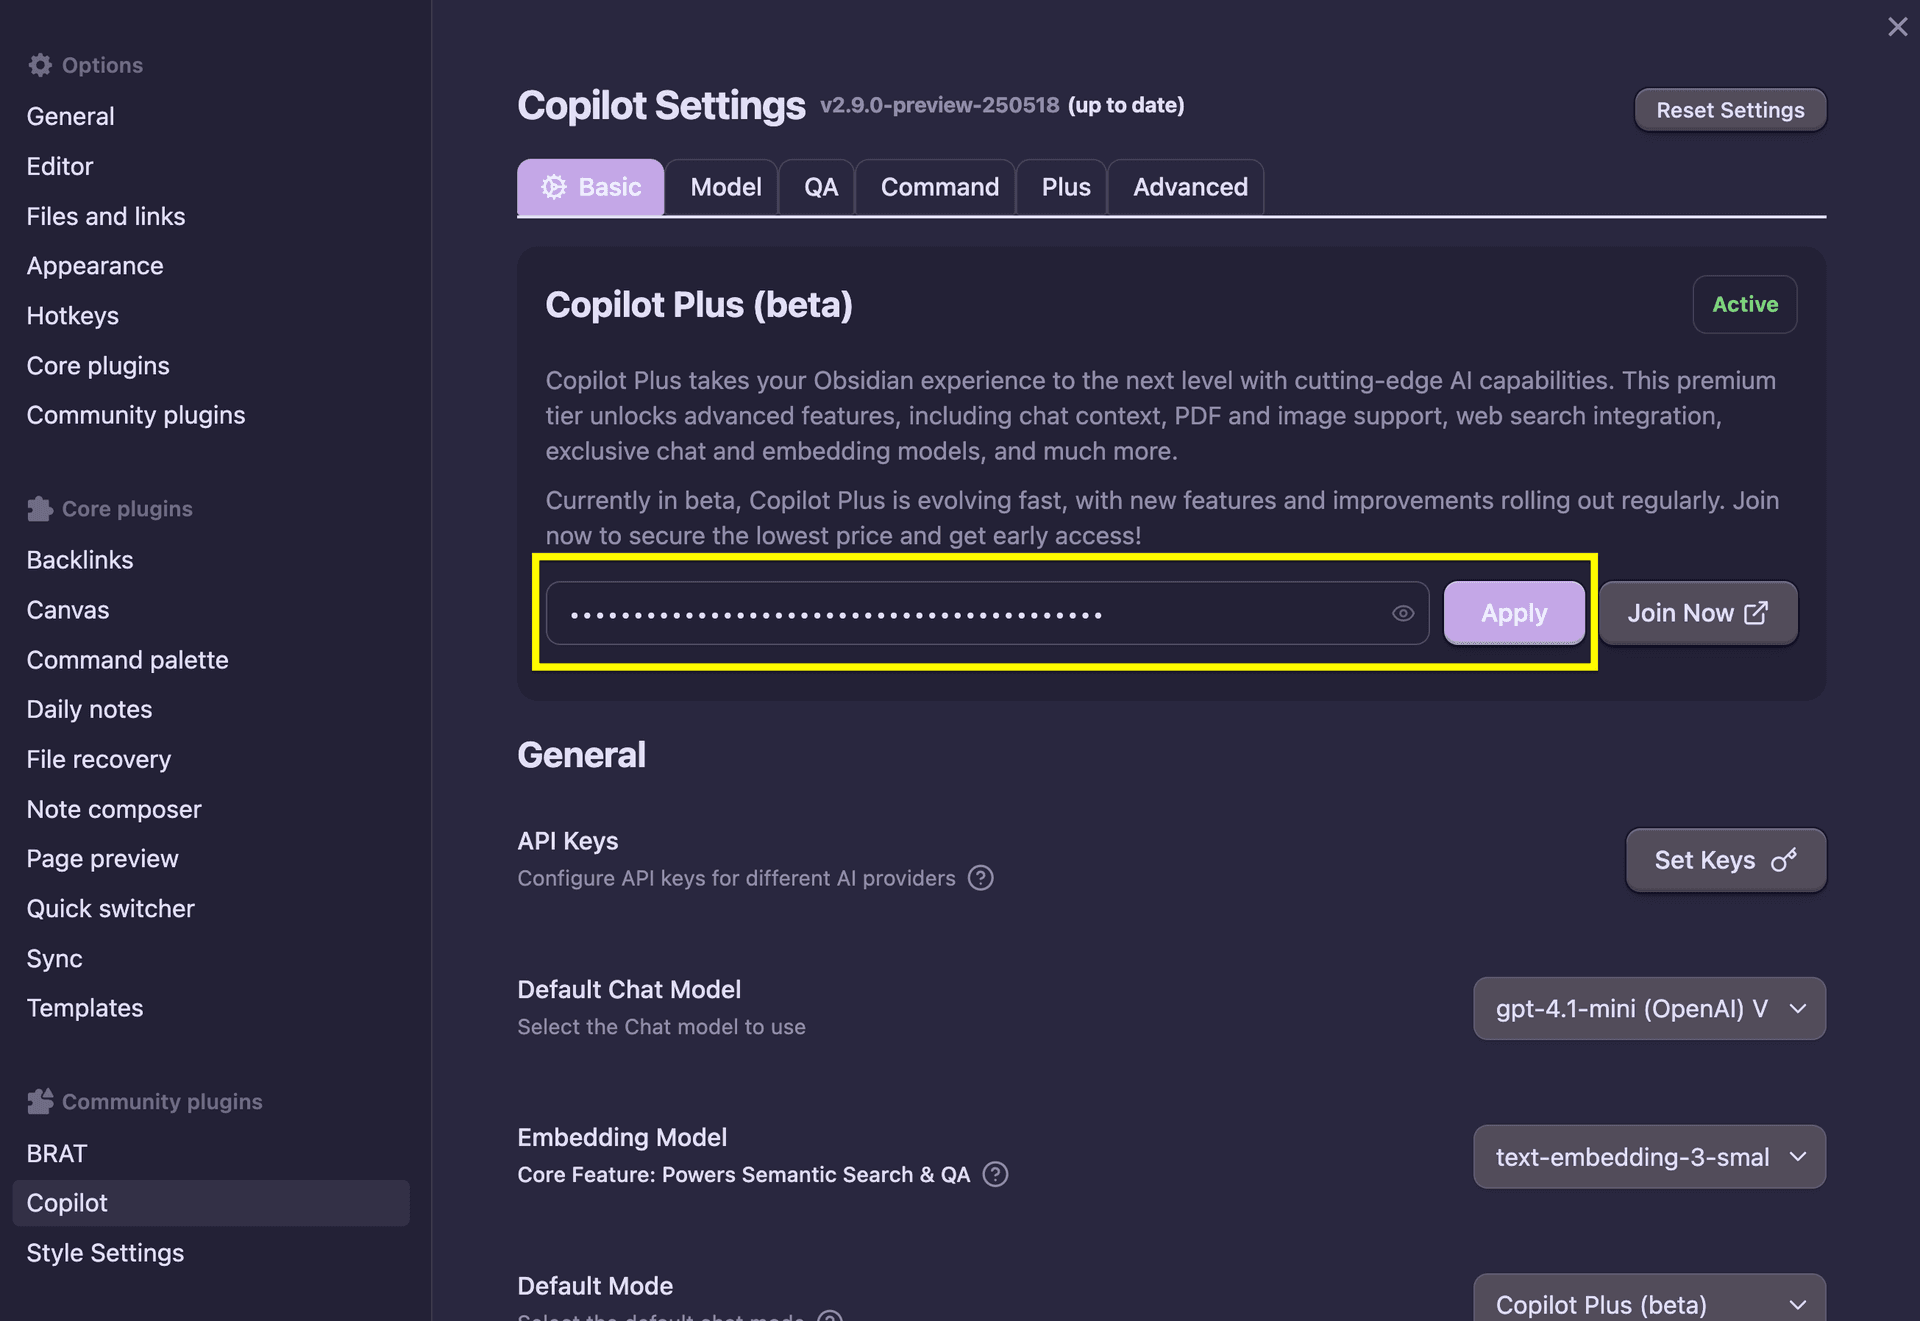Click inside the license key input field

coord(950,613)
